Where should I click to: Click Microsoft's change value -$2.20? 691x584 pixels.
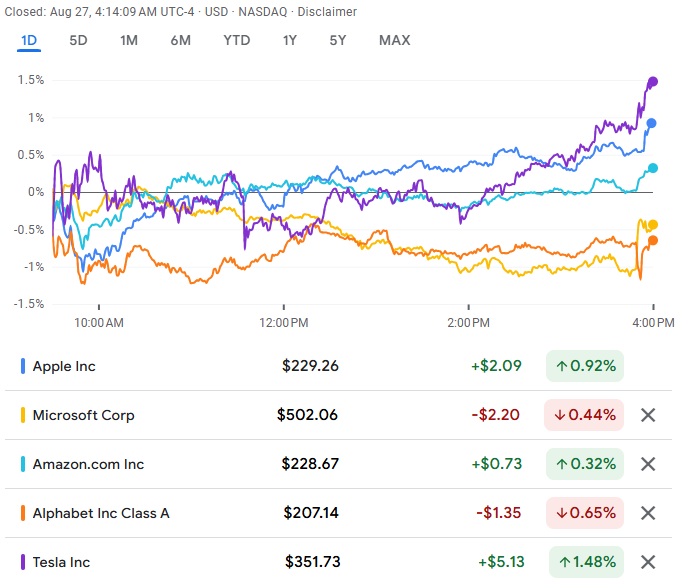point(496,415)
